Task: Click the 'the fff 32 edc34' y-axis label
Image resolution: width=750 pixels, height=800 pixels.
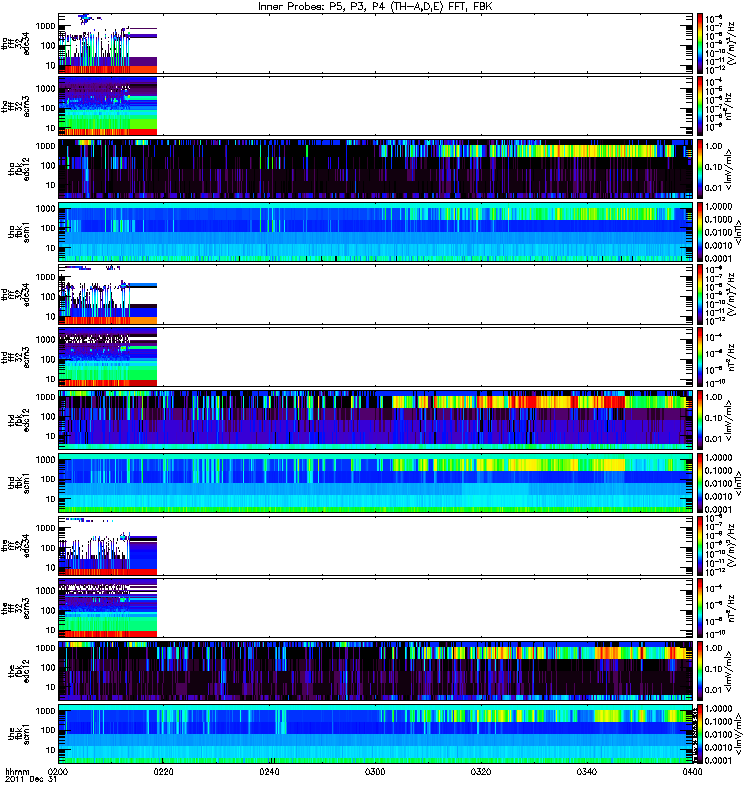Action: click(x=15, y=545)
